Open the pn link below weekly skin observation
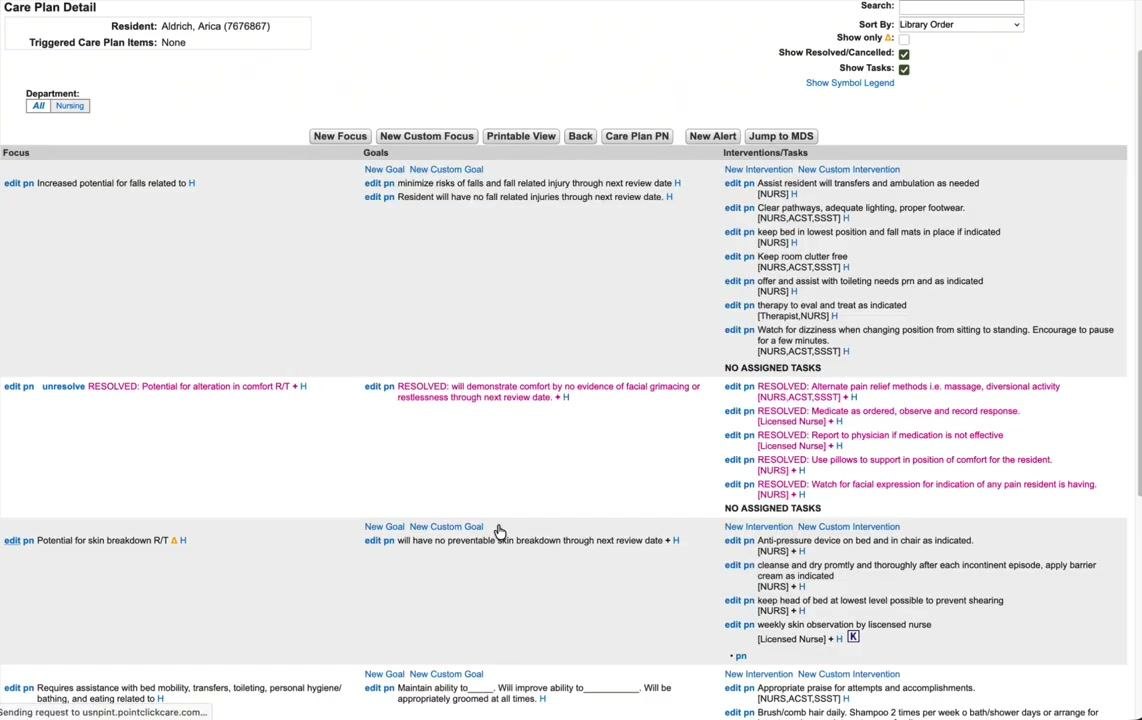The image size is (1142, 720). point(741,656)
